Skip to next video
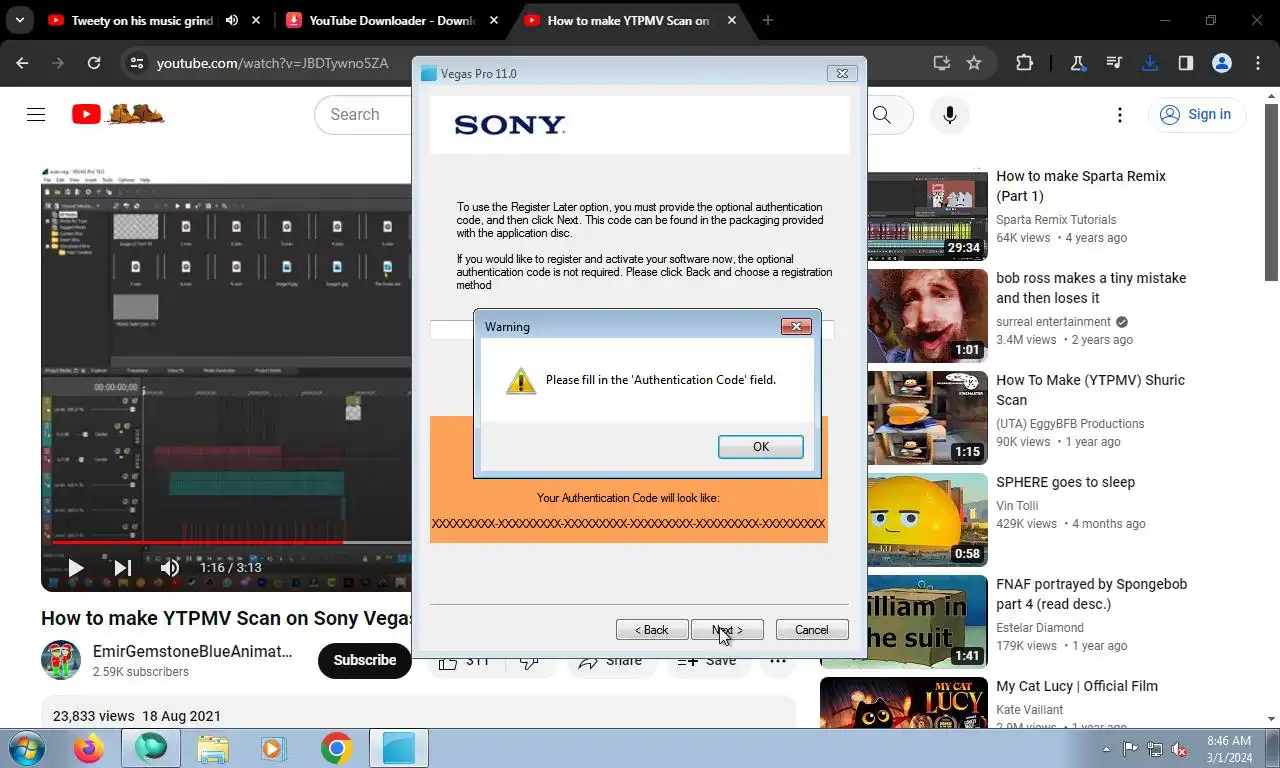The width and height of the screenshot is (1280, 768). (x=122, y=568)
